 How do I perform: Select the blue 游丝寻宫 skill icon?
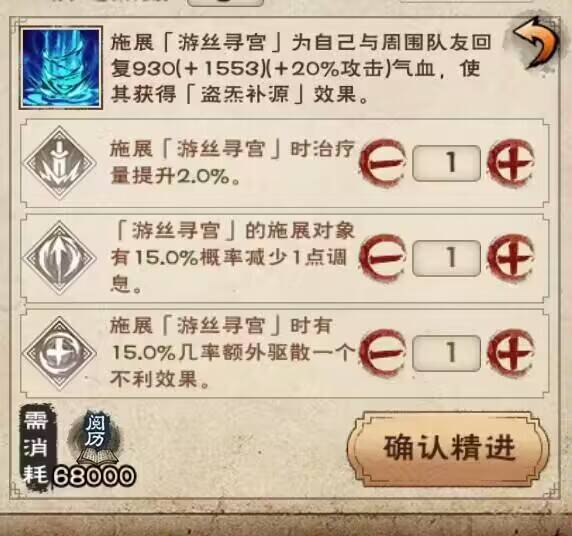click(61, 68)
